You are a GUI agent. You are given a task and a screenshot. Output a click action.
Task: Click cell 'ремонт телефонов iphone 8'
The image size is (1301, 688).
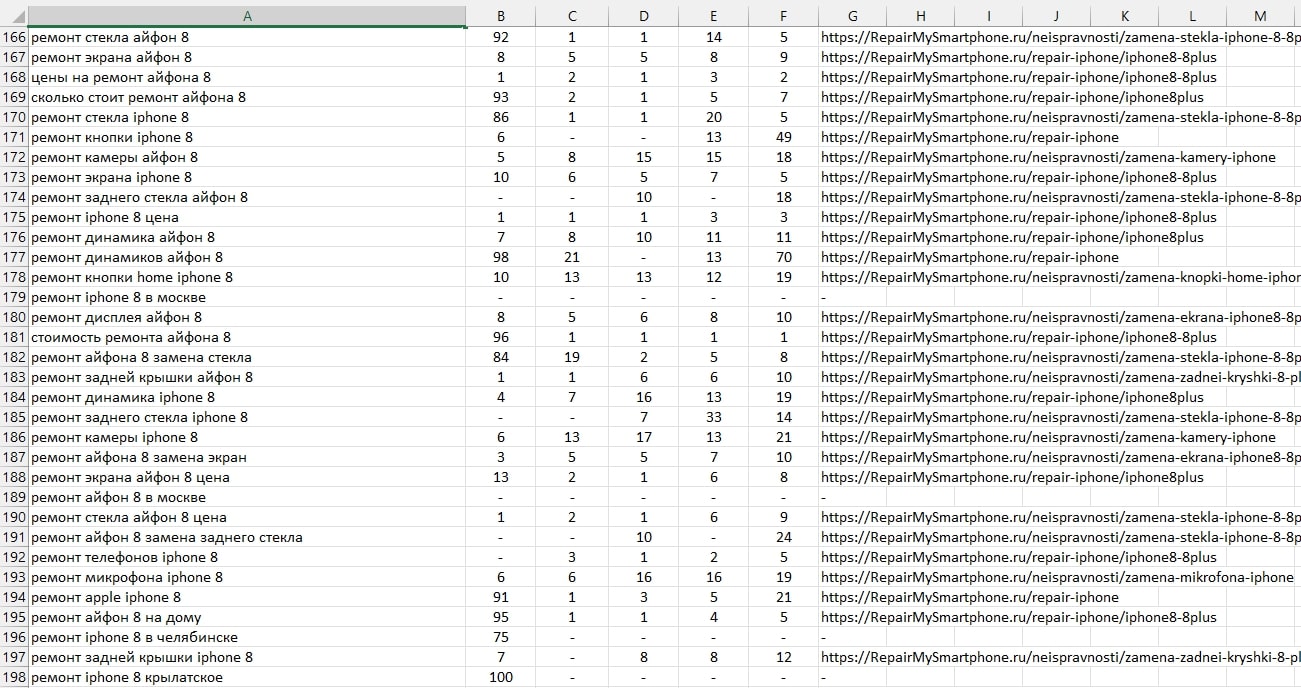pyautogui.click(x=247, y=557)
